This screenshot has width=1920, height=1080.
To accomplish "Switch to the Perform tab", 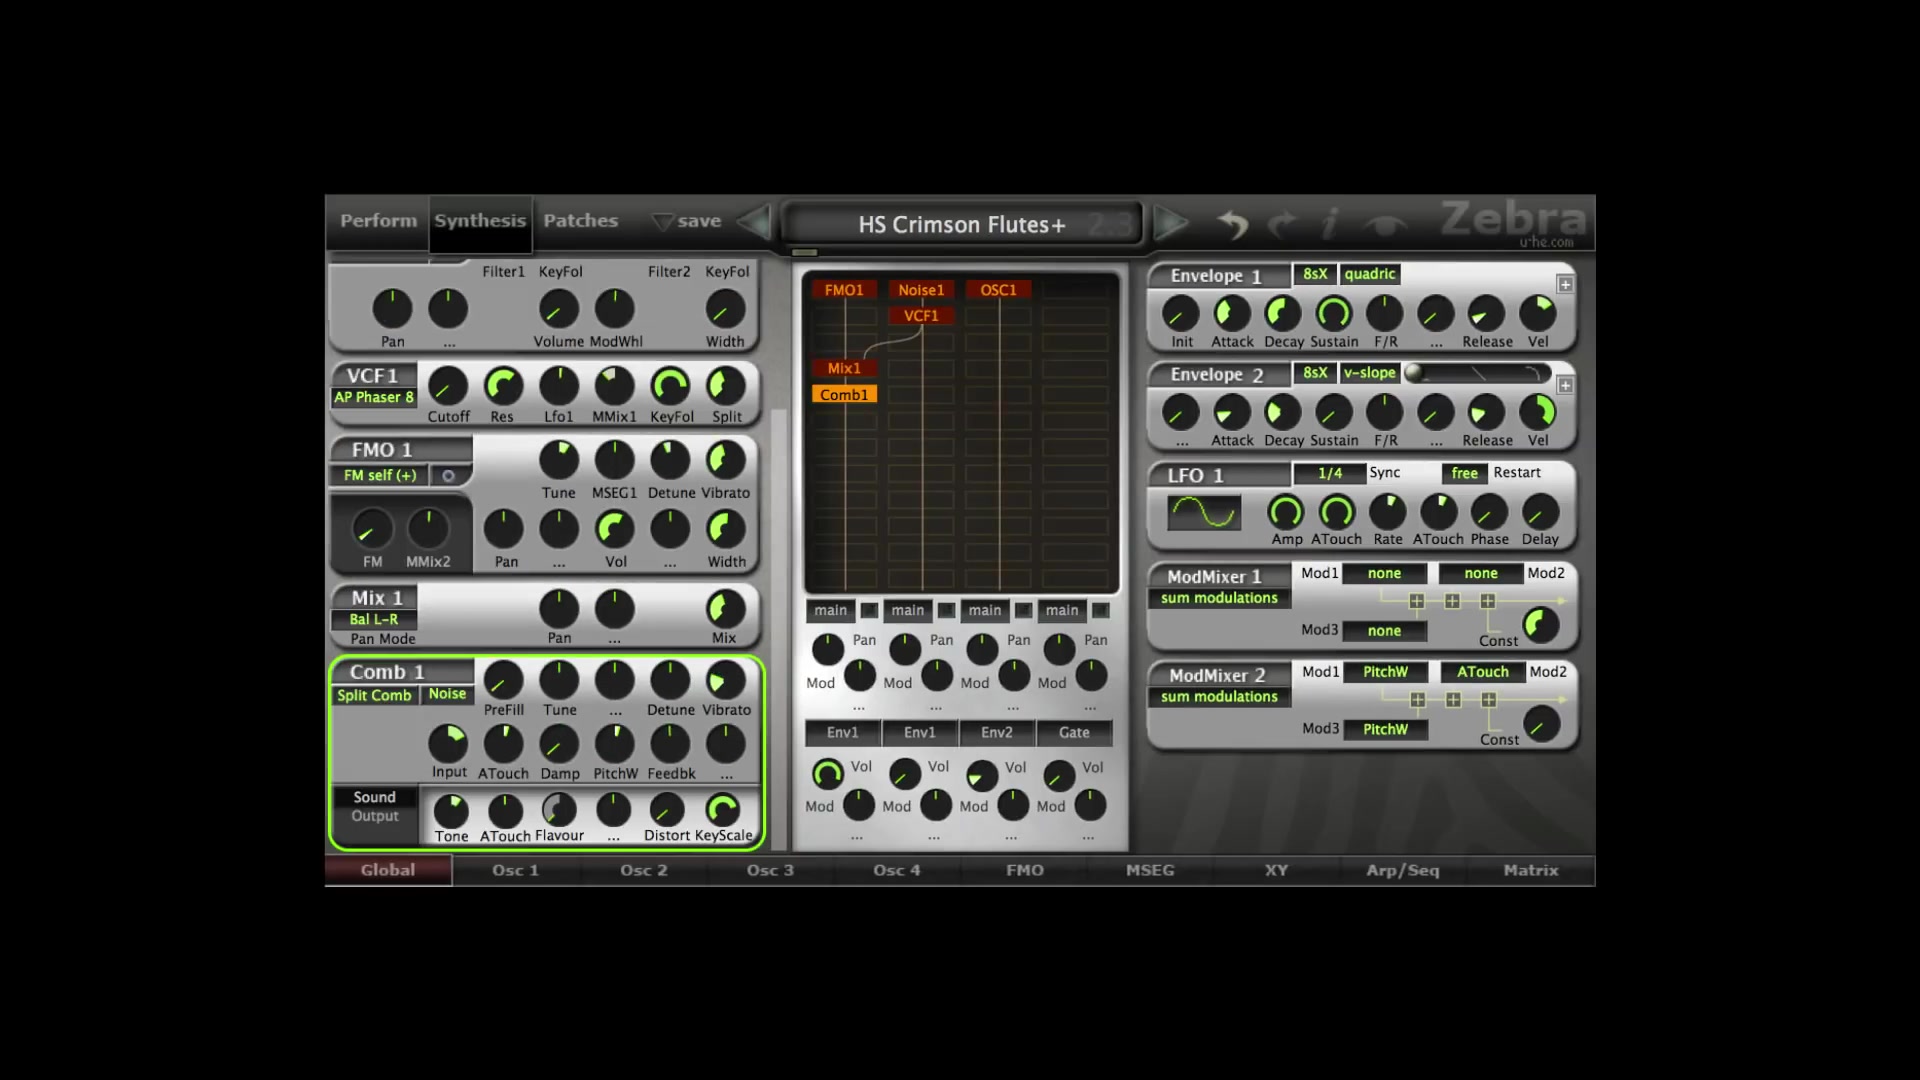I will (x=378, y=221).
